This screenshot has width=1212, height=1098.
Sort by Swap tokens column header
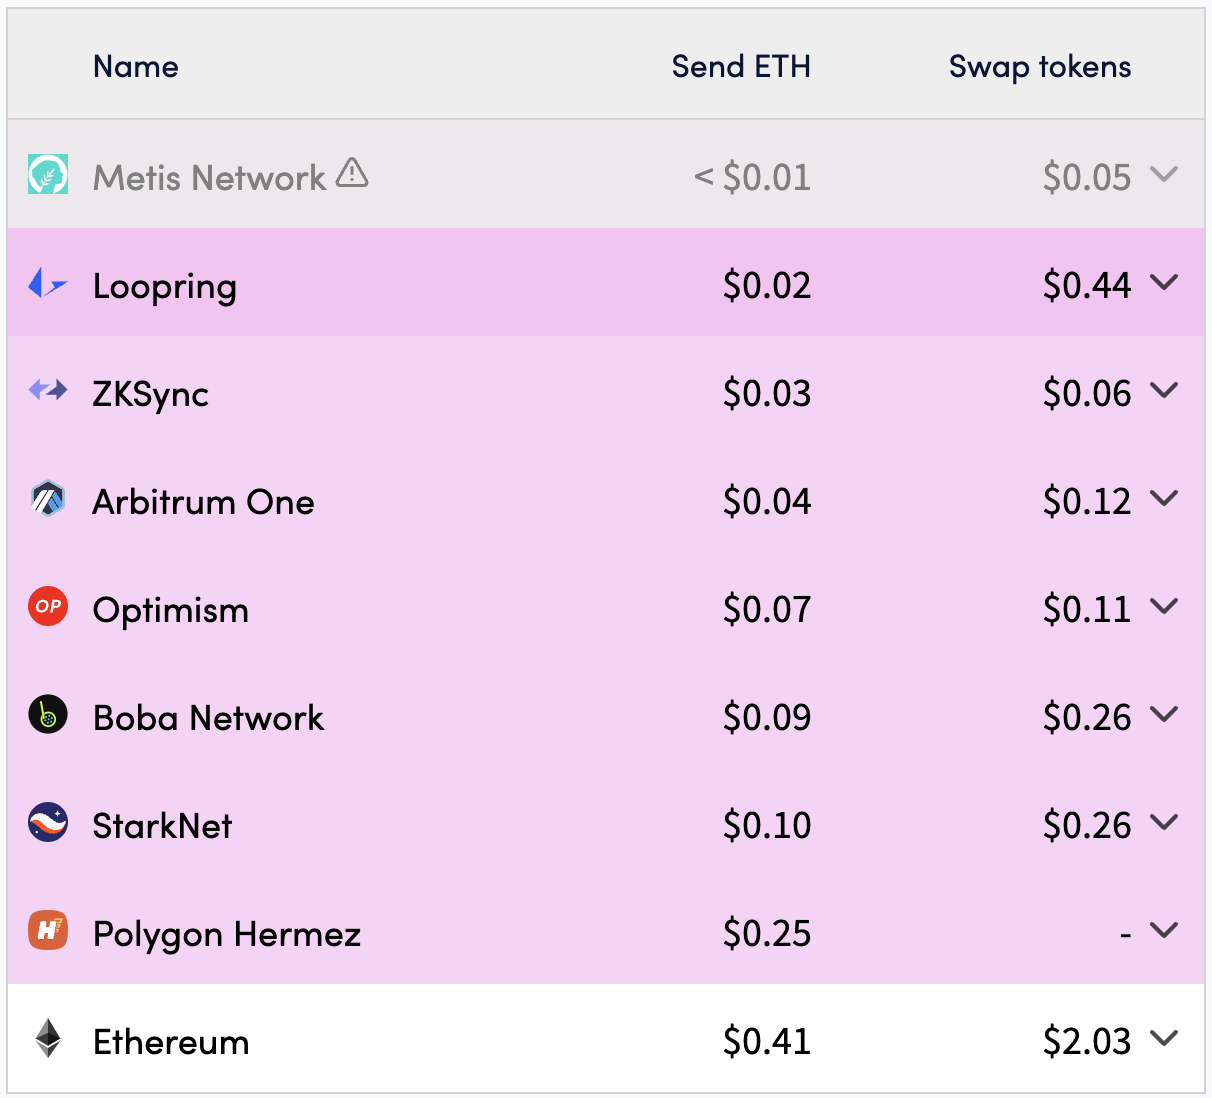coord(1040,67)
